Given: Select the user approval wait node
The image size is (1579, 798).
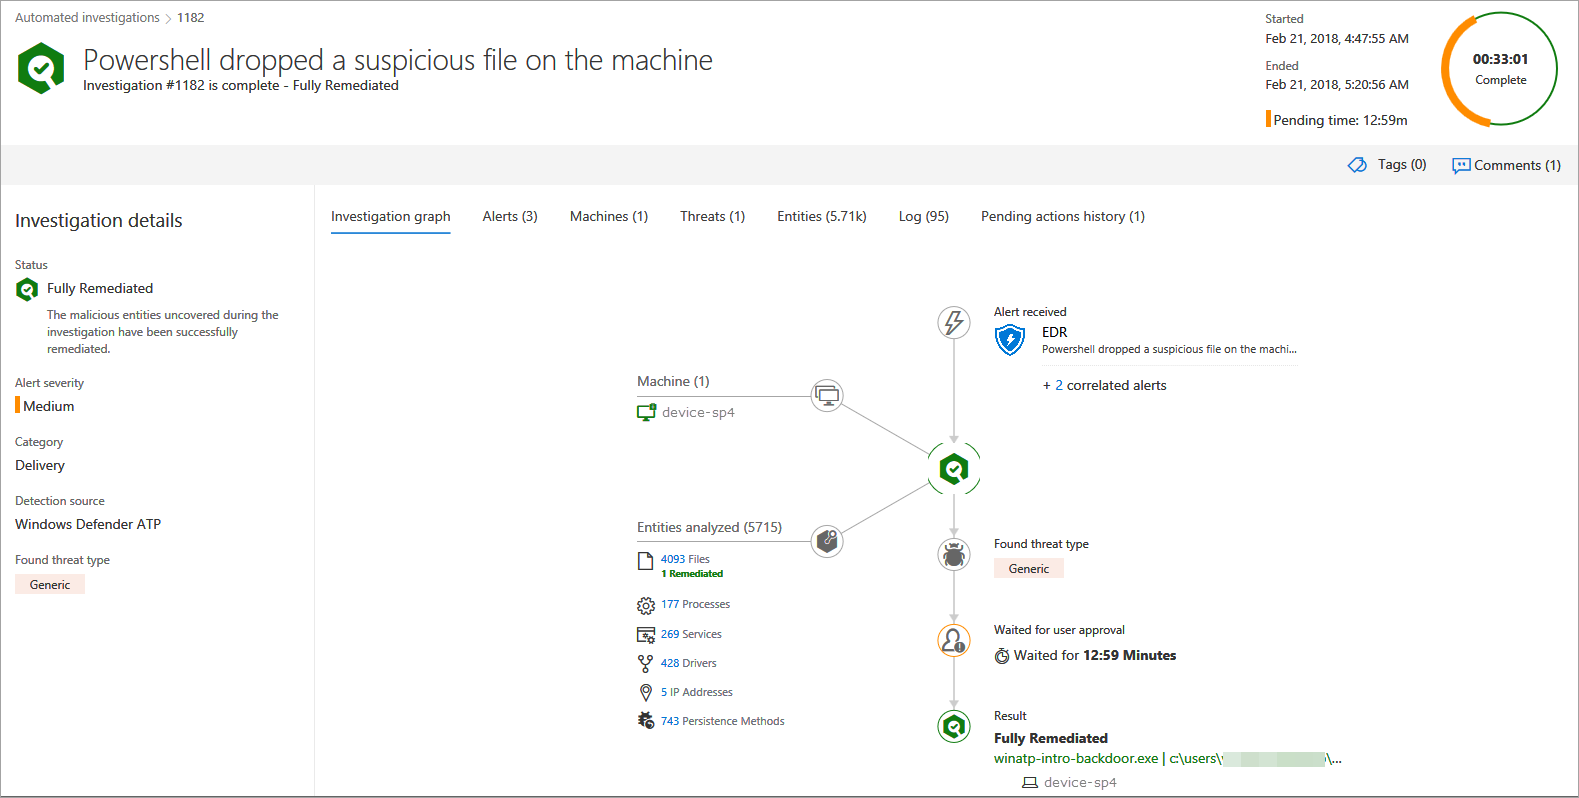Looking at the screenshot, I should (954, 640).
